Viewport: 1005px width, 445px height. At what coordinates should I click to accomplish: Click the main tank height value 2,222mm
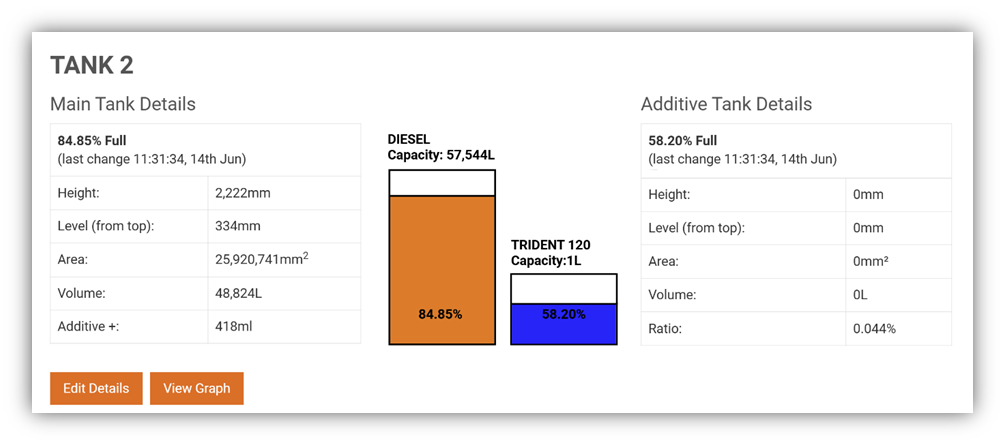[240, 193]
